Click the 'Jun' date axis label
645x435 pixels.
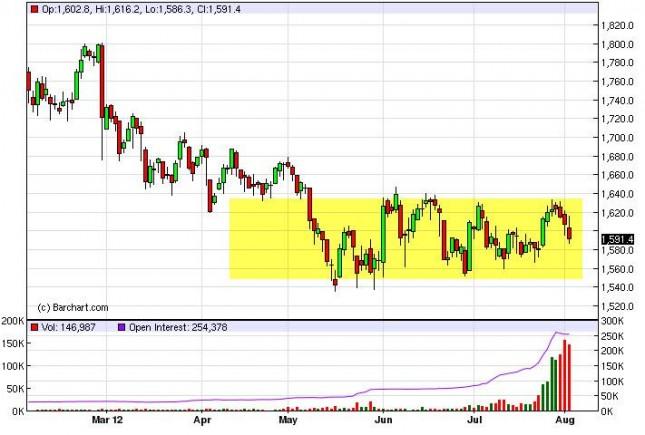(383, 420)
